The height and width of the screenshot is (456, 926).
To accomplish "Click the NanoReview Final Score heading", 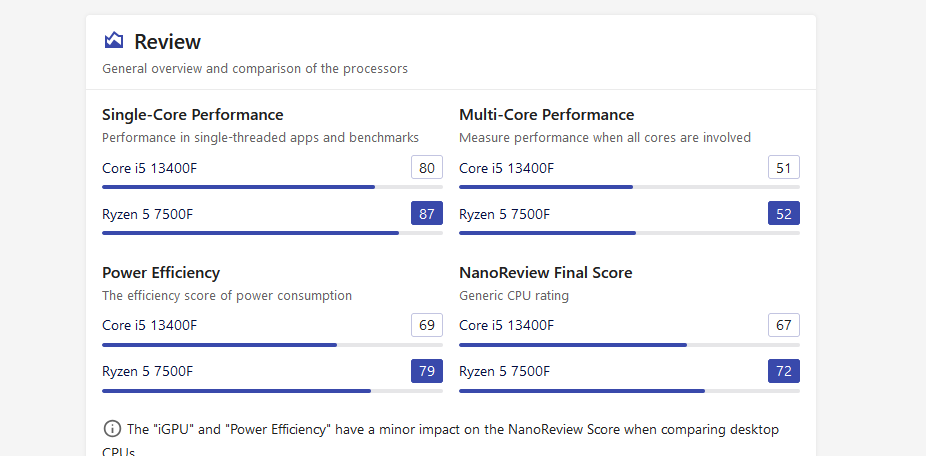I will coord(545,273).
